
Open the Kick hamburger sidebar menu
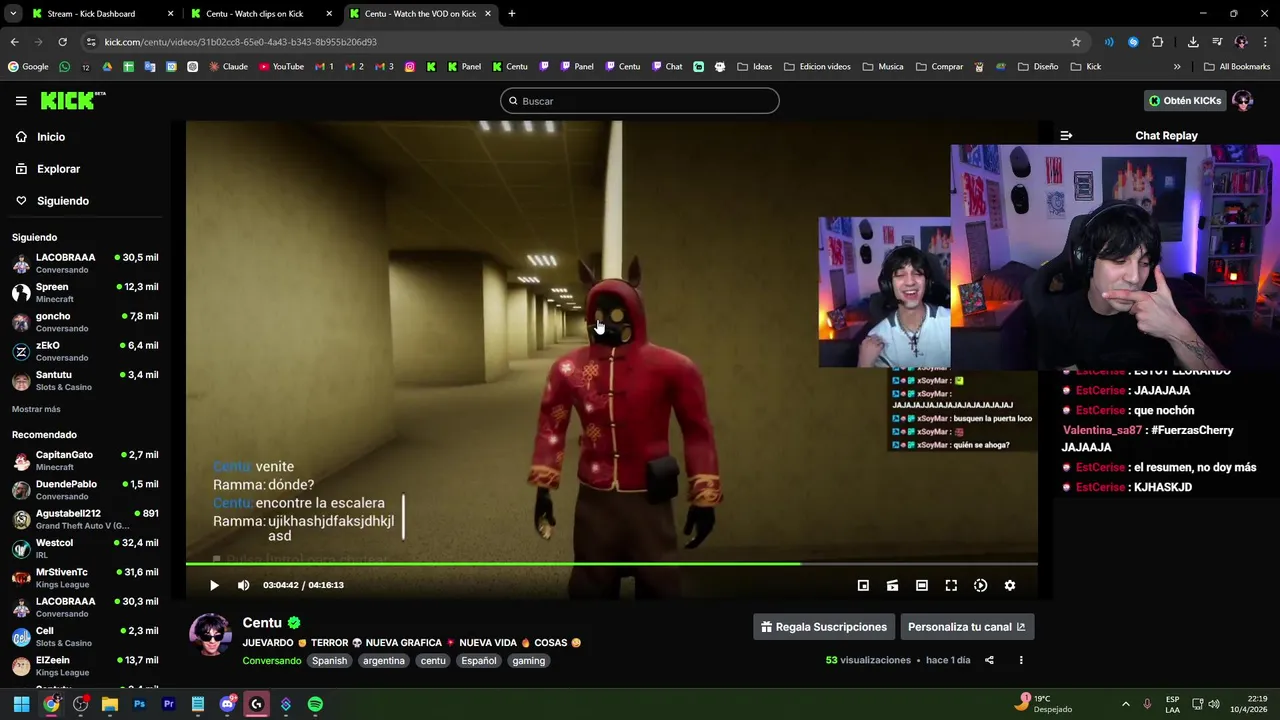[21, 101]
